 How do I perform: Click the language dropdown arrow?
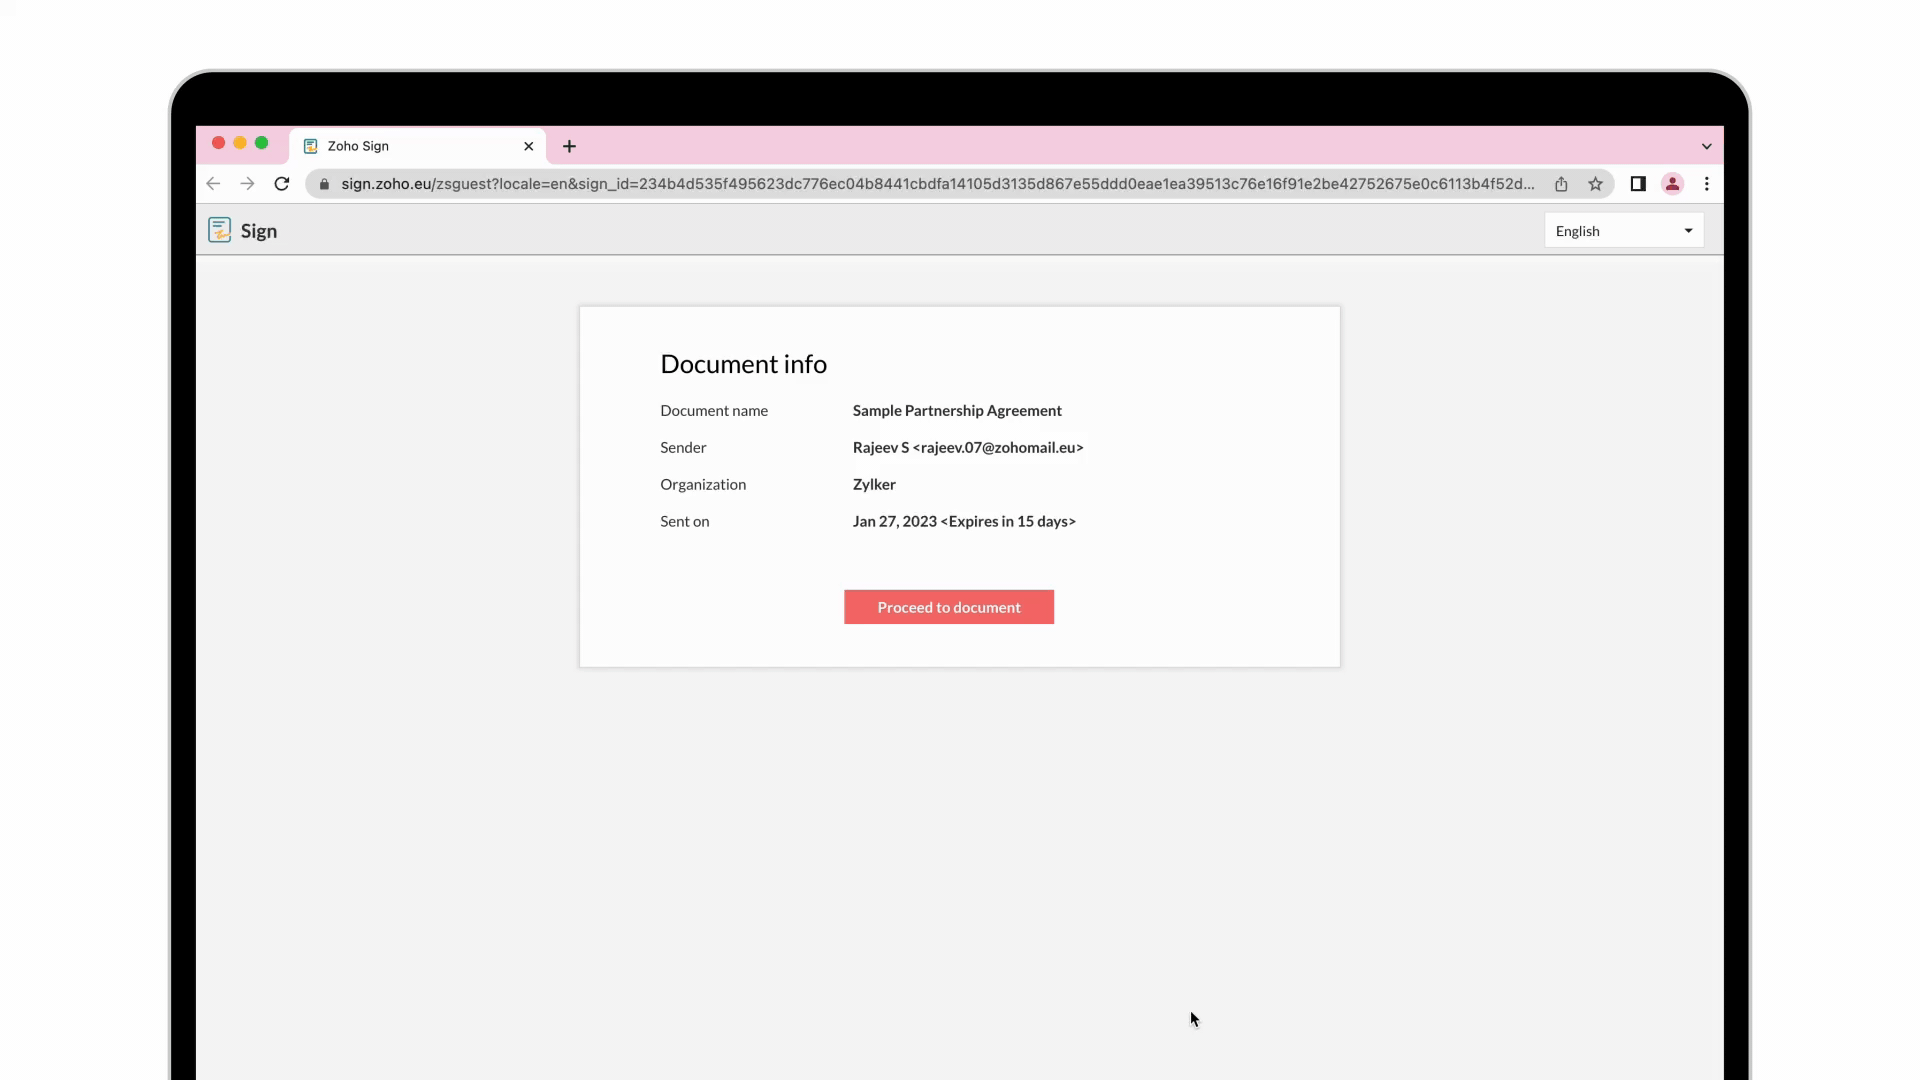click(x=1688, y=231)
